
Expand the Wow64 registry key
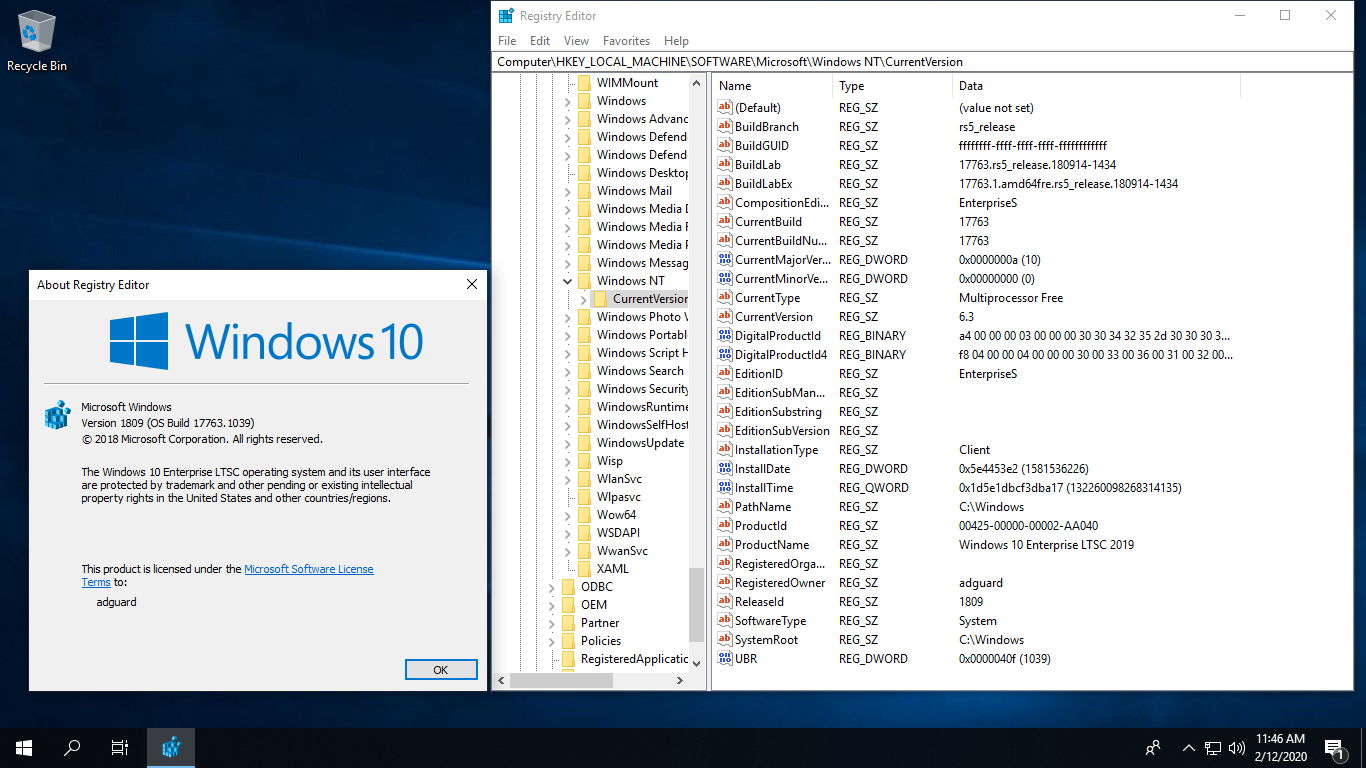[x=568, y=515]
